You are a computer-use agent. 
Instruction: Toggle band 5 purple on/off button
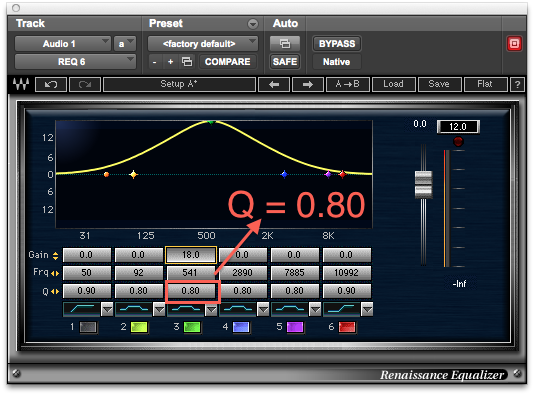295,327
